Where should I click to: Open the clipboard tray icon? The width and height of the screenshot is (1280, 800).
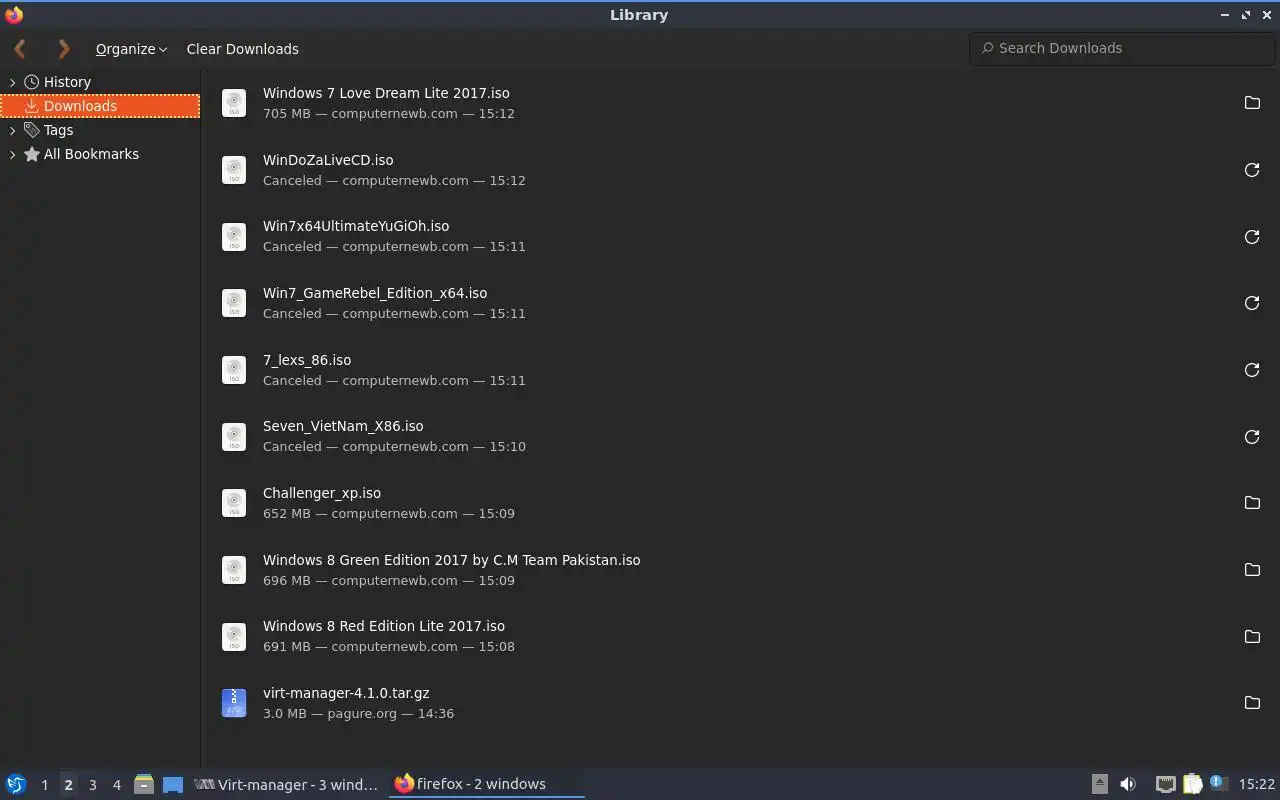point(1192,784)
